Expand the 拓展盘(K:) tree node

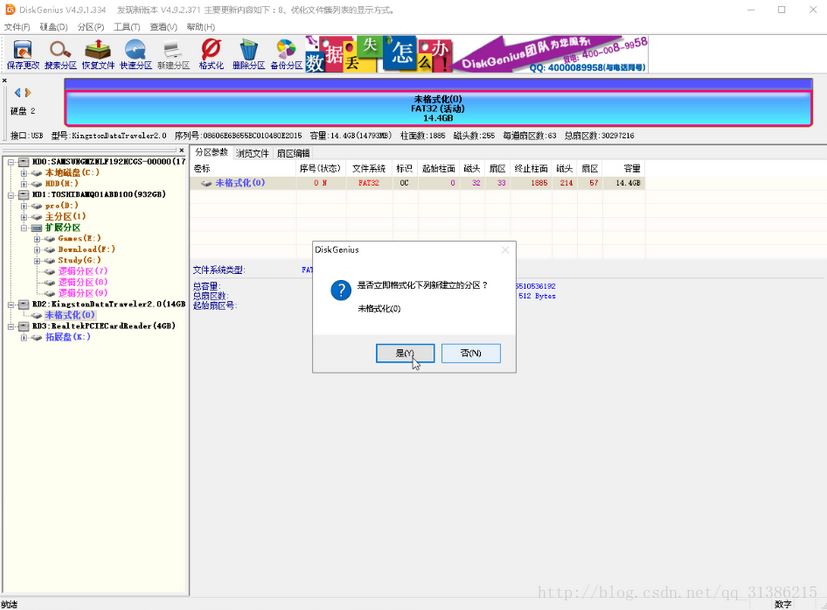click(x=24, y=337)
